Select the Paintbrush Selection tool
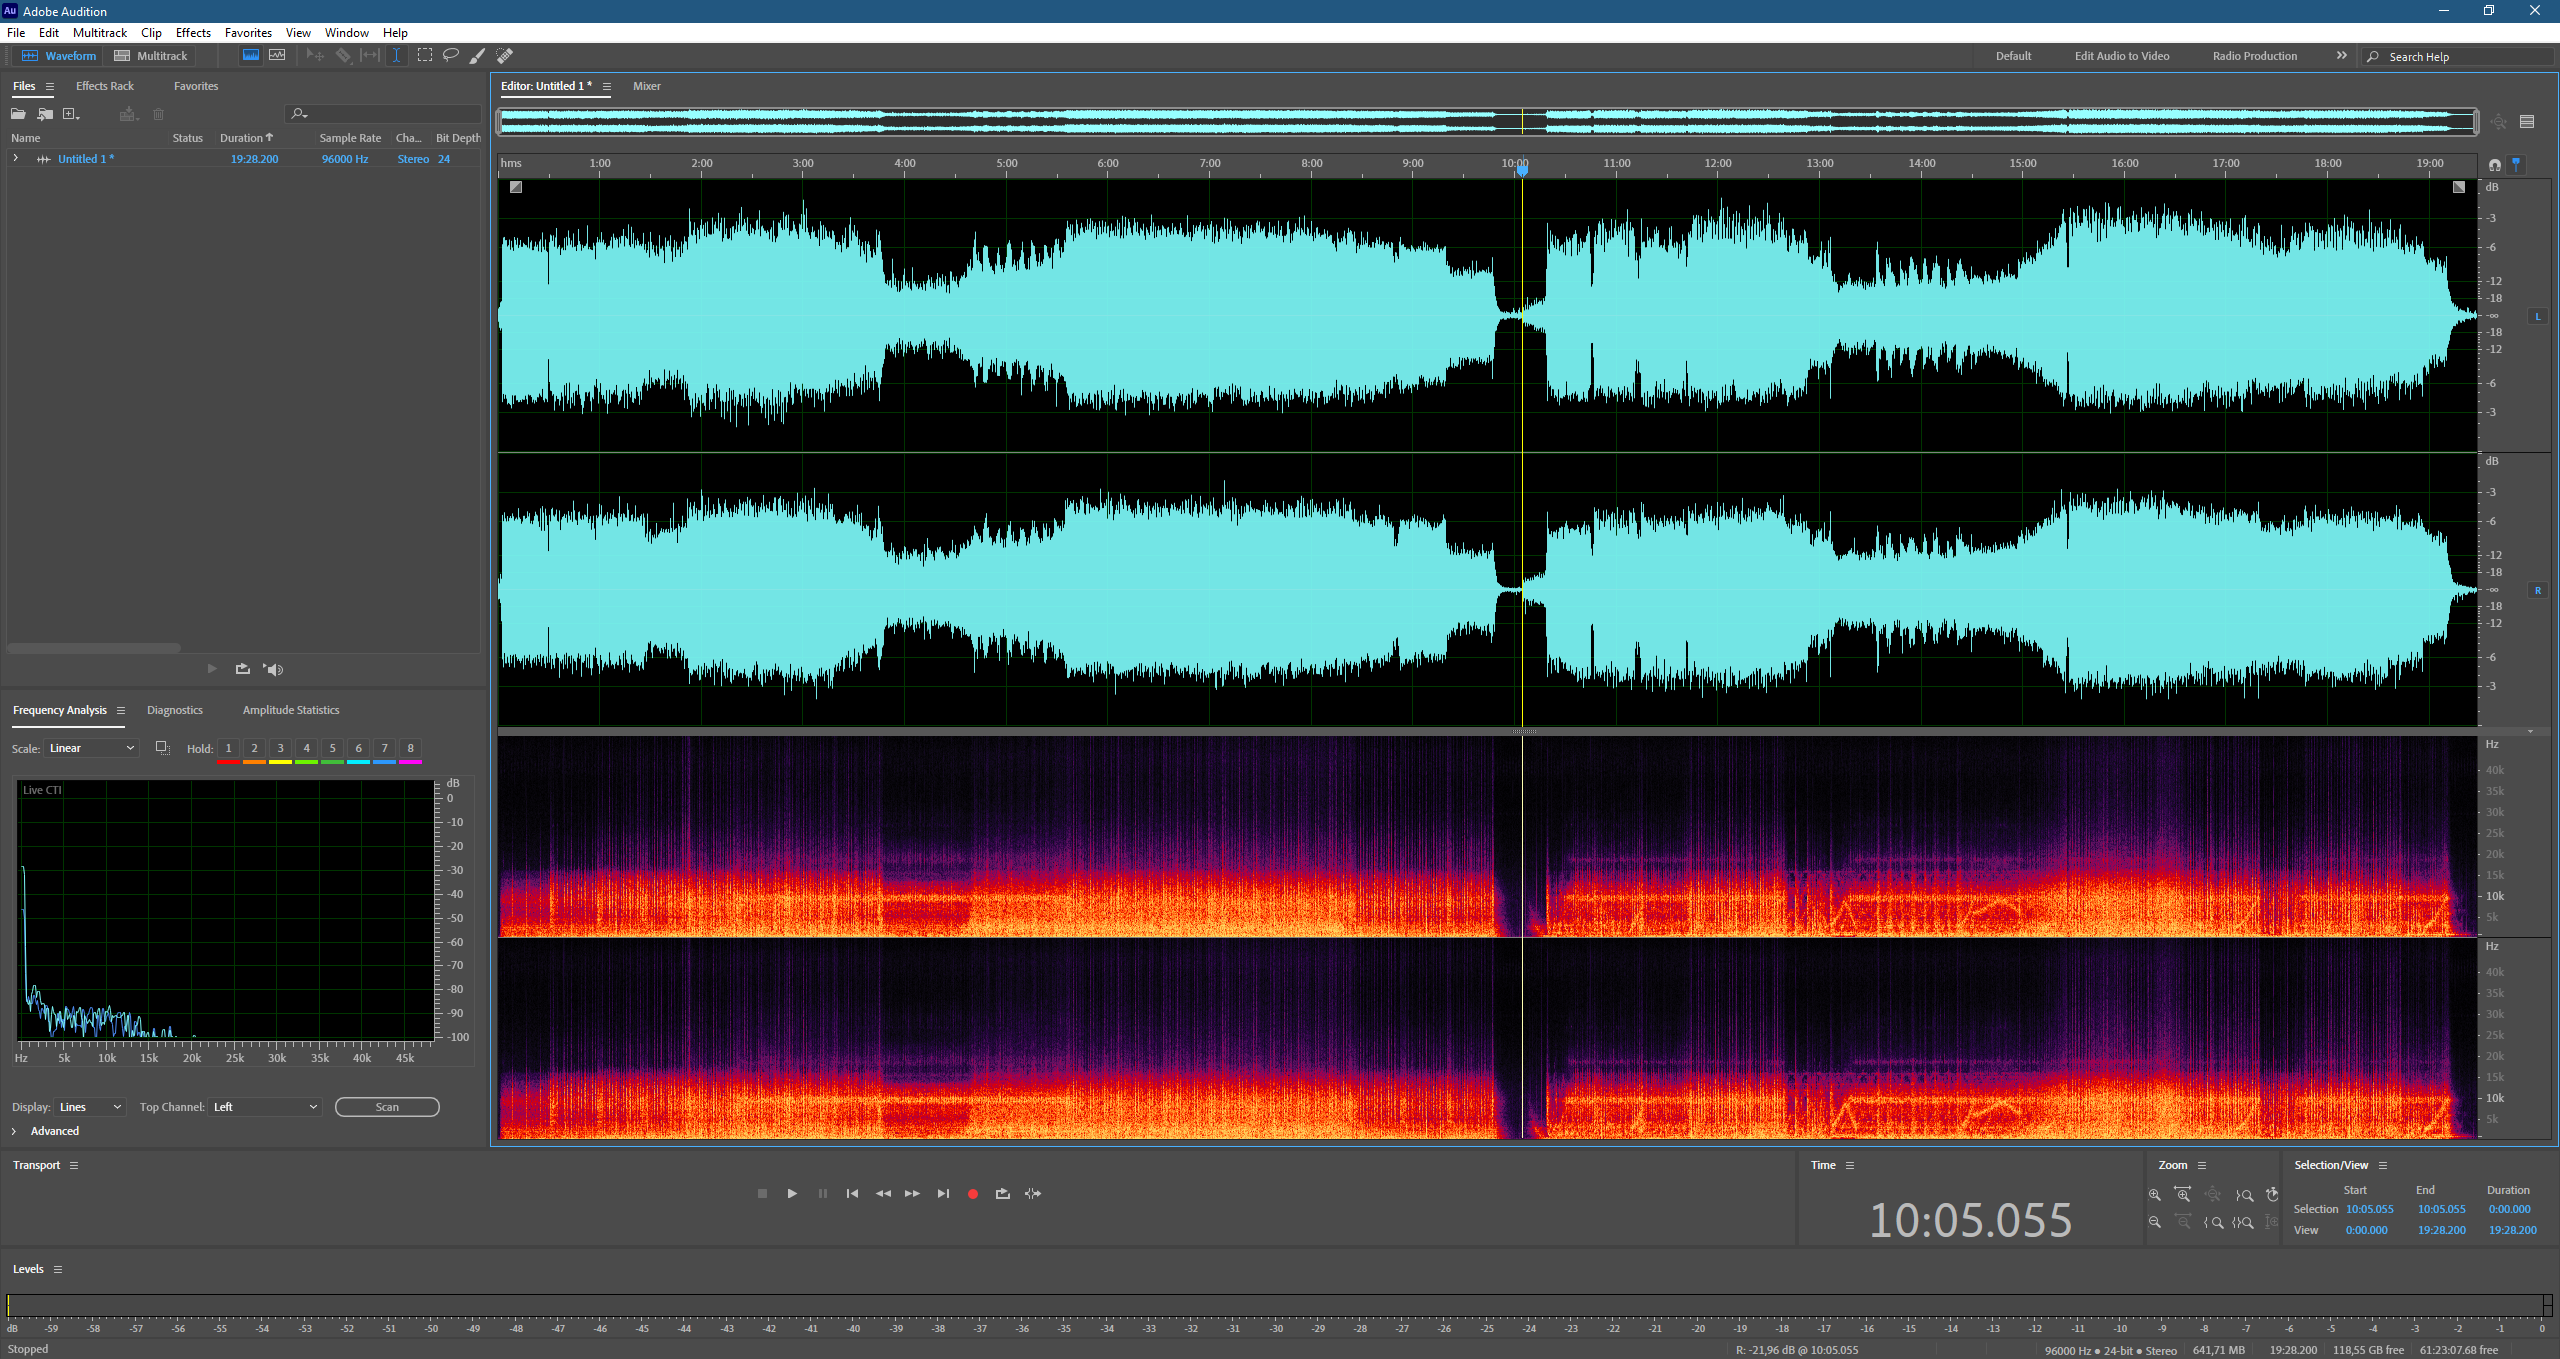 (478, 56)
